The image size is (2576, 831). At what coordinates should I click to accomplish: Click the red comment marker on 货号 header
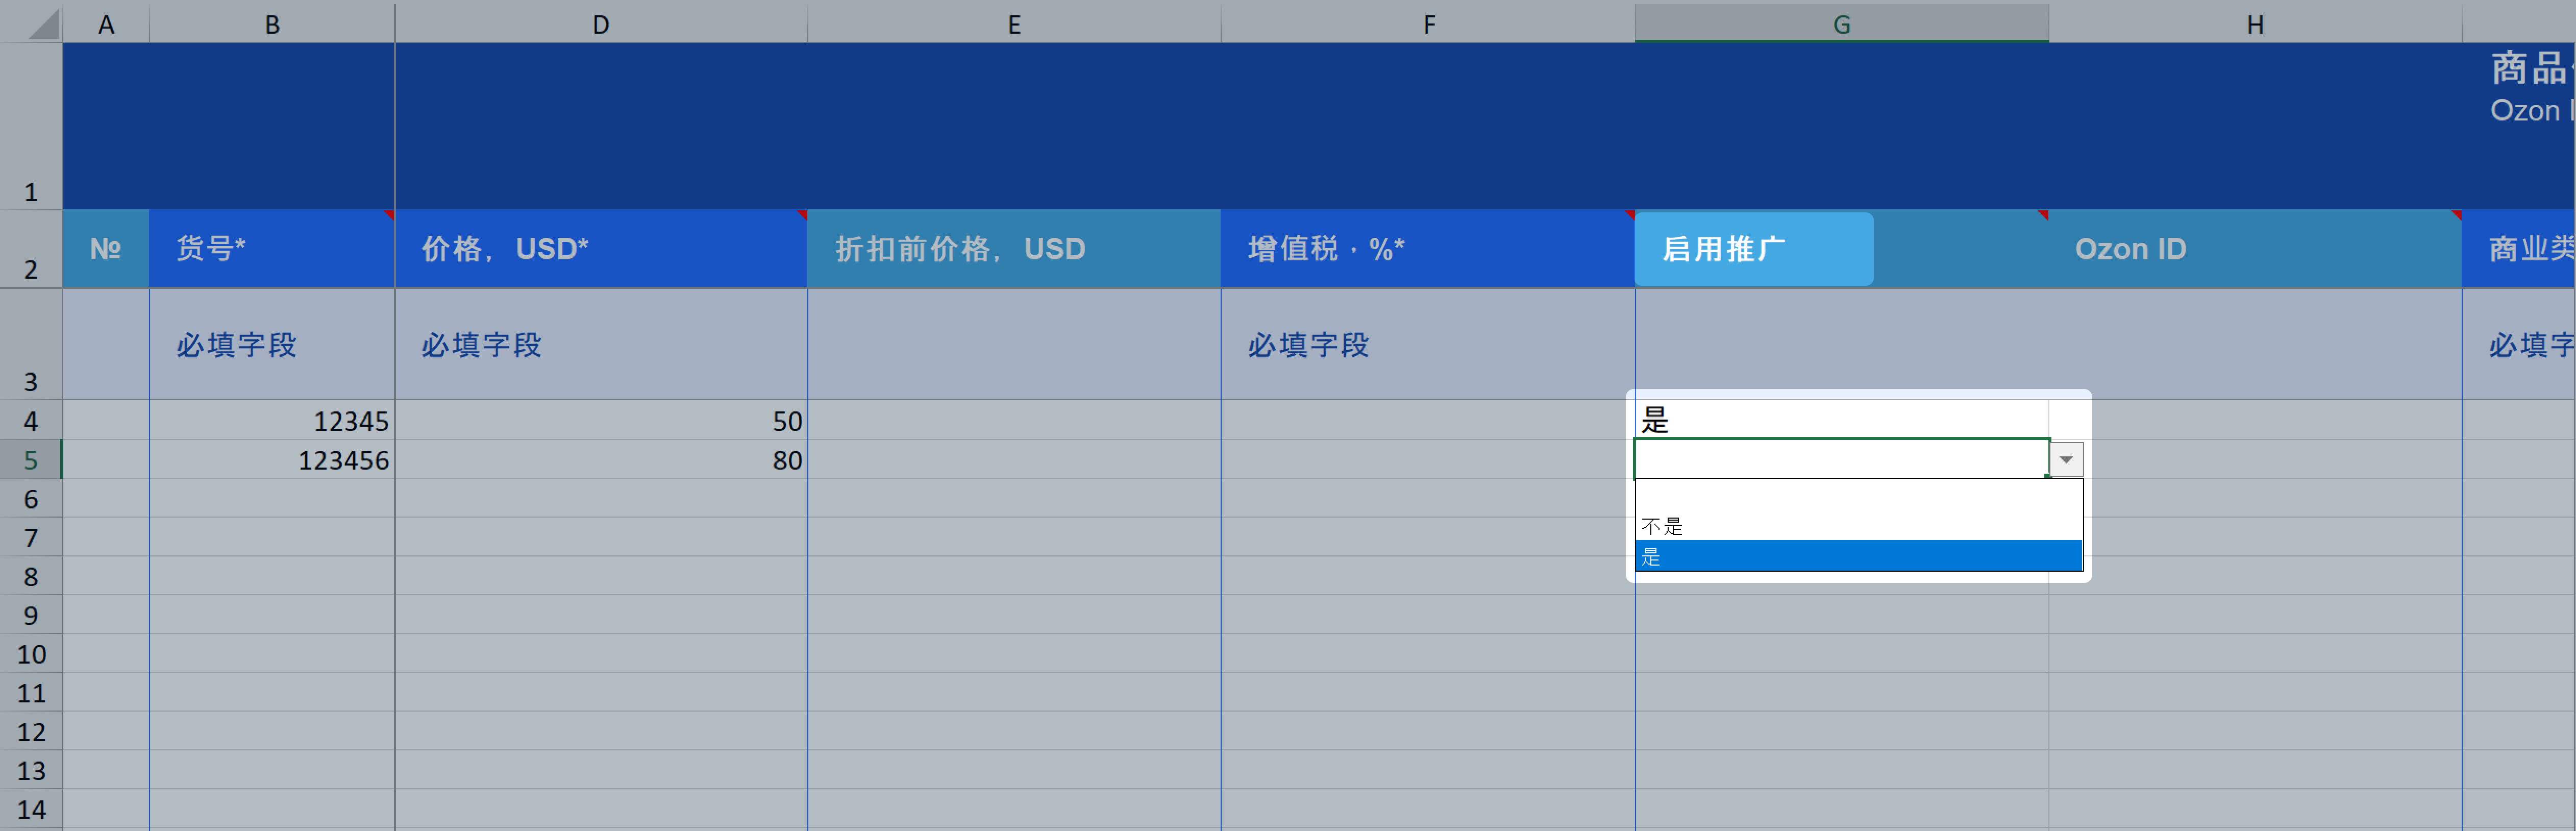tap(389, 214)
